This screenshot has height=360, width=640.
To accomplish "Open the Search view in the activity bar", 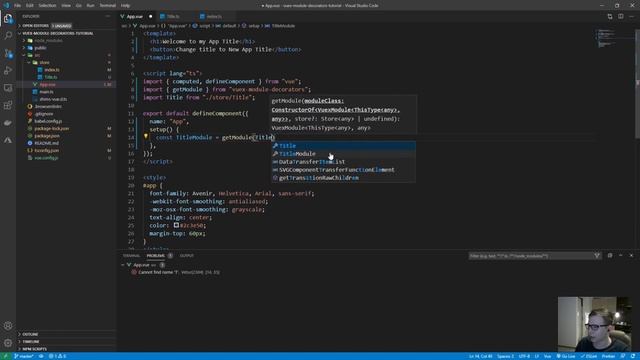I will pyautogui.click(x=8, y=36).
